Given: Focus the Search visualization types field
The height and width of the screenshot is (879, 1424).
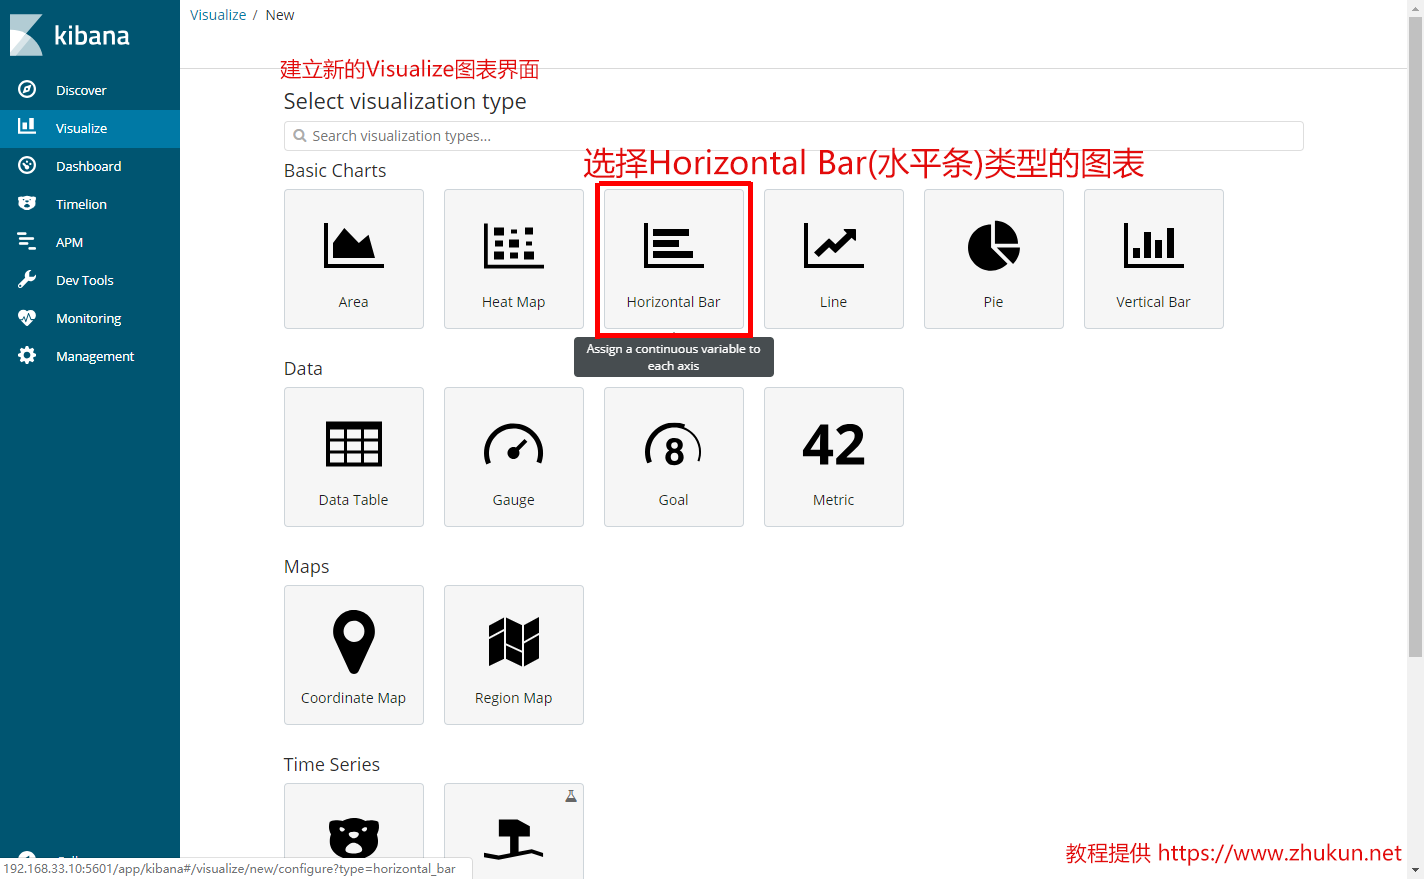Looking at the screenshot, I should coord(793,136).
